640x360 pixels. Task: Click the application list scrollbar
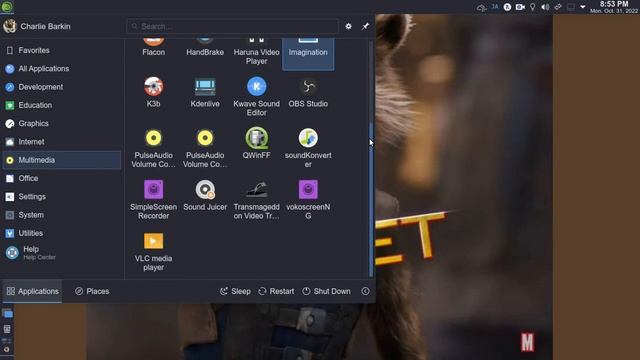371,200
